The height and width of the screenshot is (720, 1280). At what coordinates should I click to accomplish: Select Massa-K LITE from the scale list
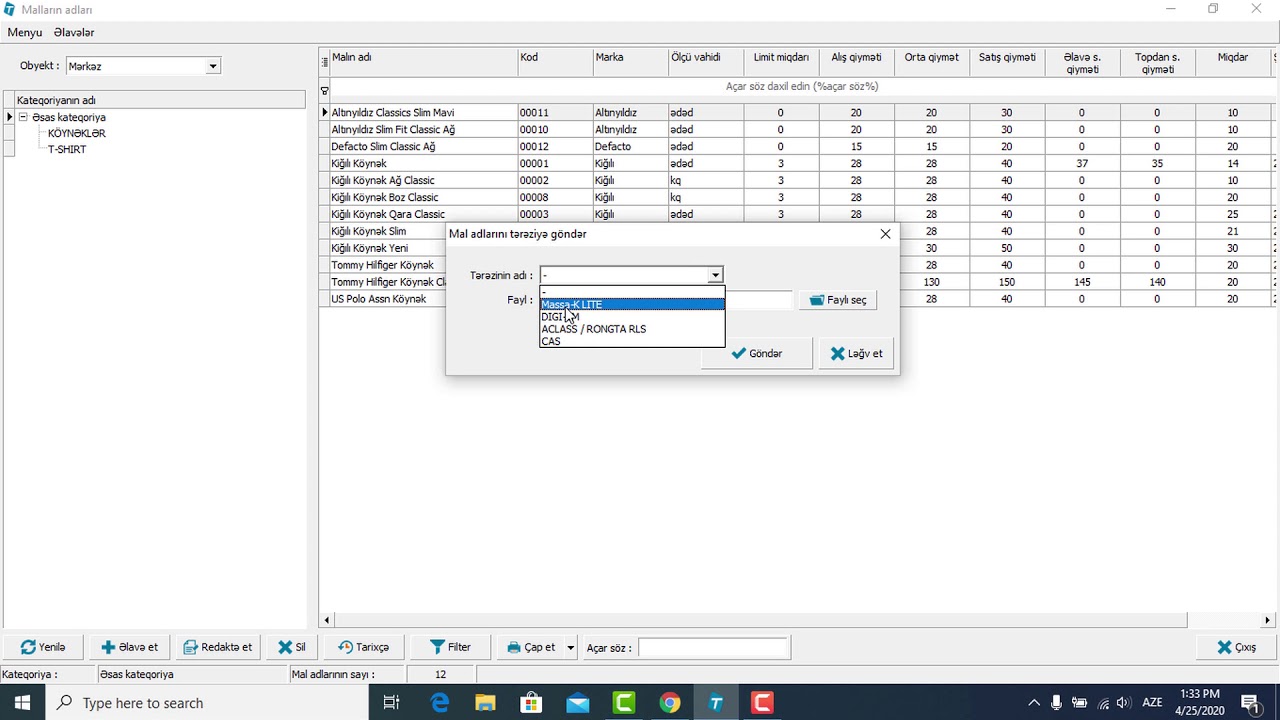632,304
